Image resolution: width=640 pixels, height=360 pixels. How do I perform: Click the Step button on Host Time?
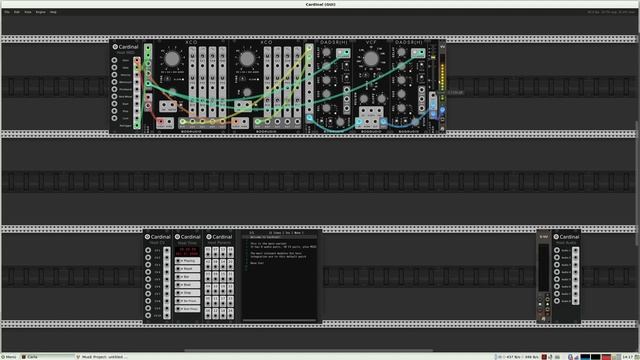pos(188,293)
